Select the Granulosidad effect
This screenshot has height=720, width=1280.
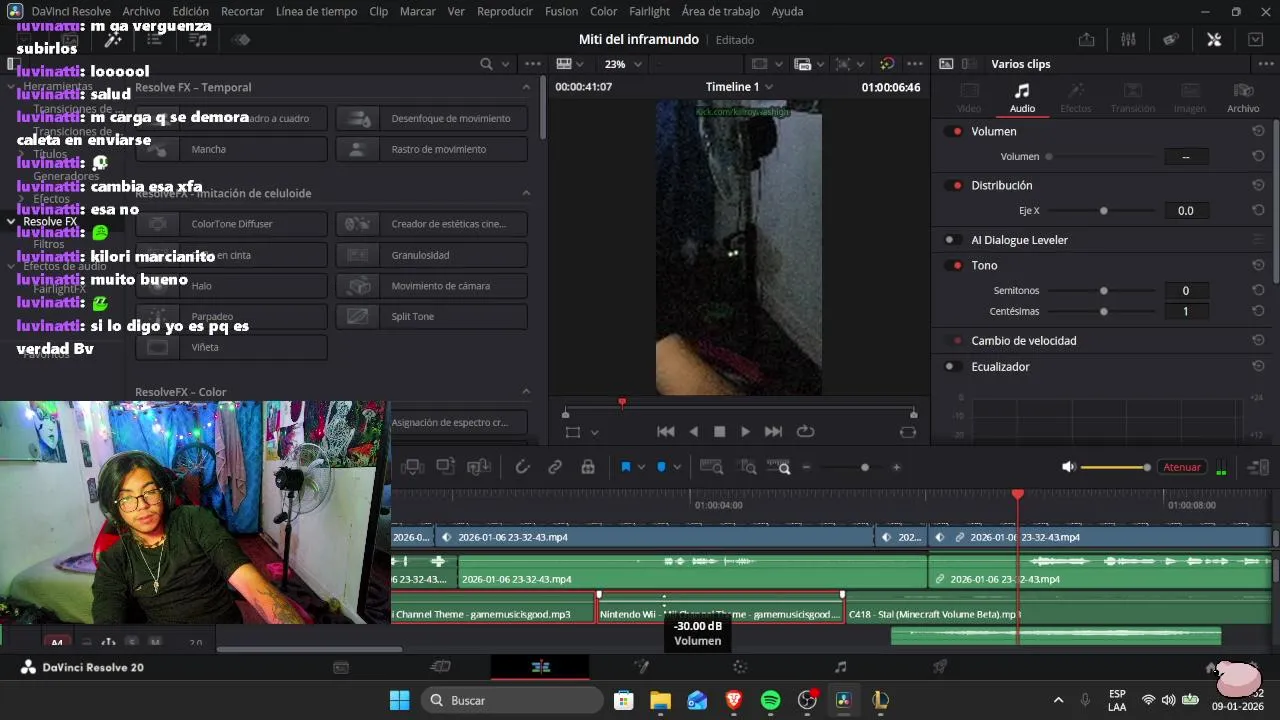431,255
